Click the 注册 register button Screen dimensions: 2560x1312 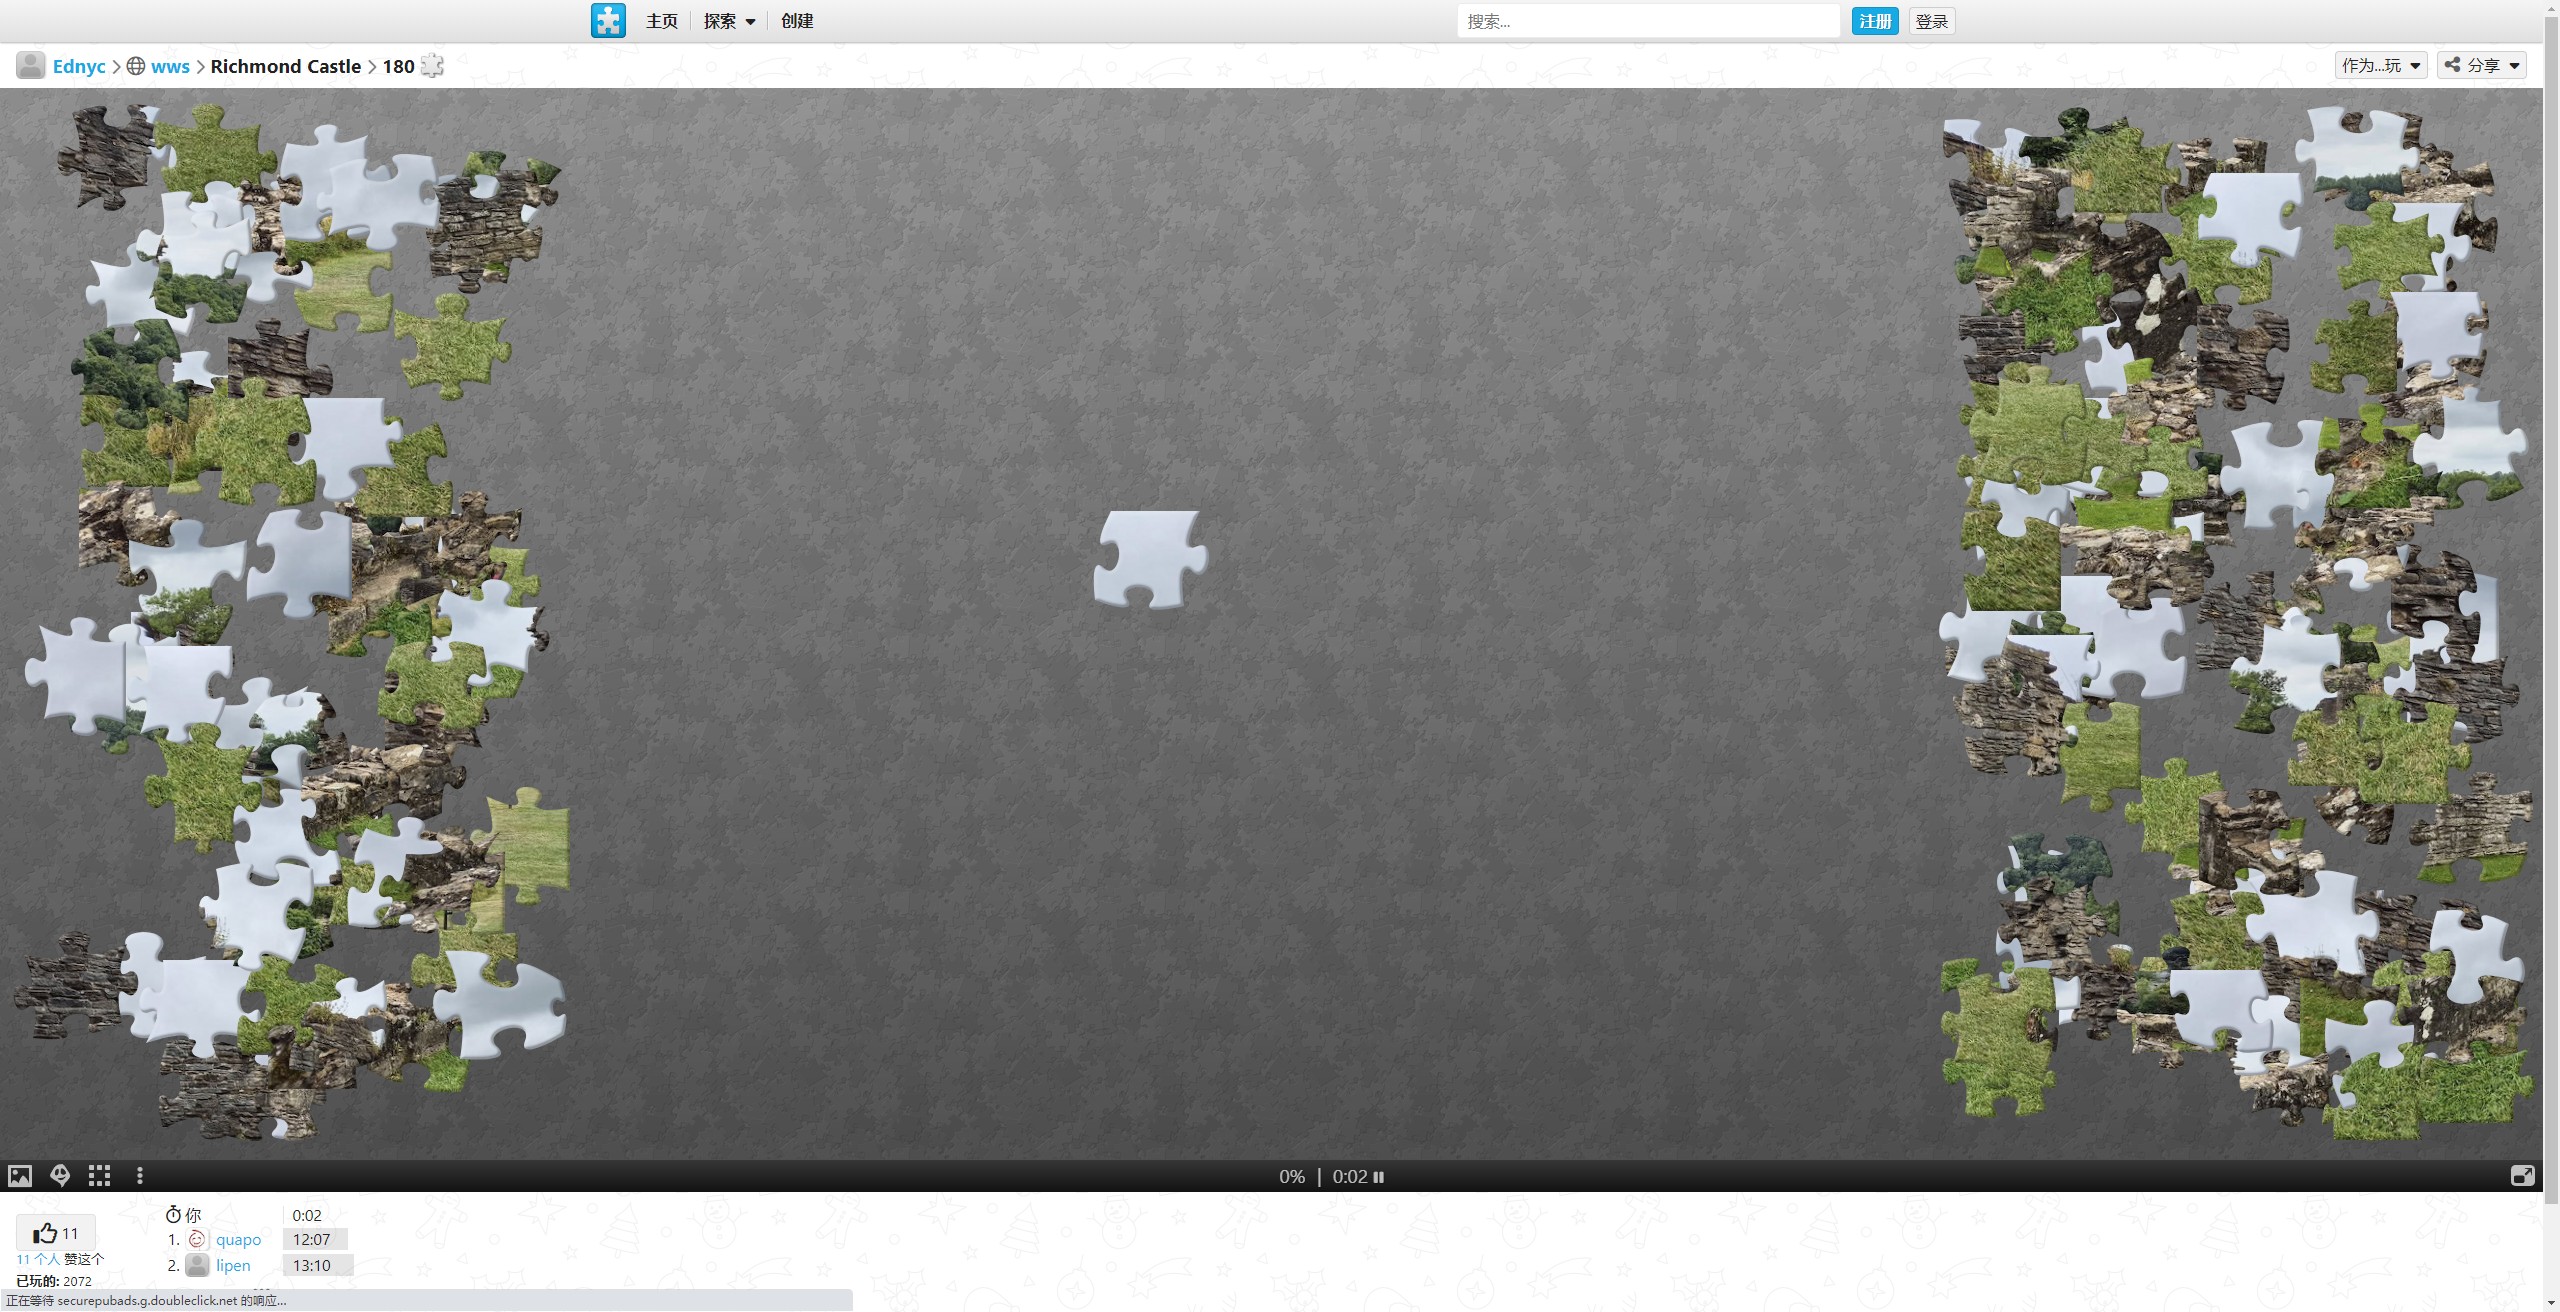coord(1874,21)
